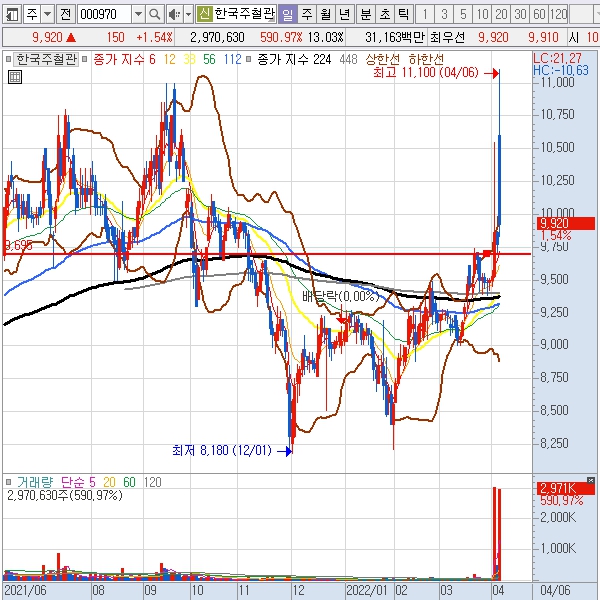
Task: Click the 주 market type button
Action: pyautogui.click(x=32, y=15)
